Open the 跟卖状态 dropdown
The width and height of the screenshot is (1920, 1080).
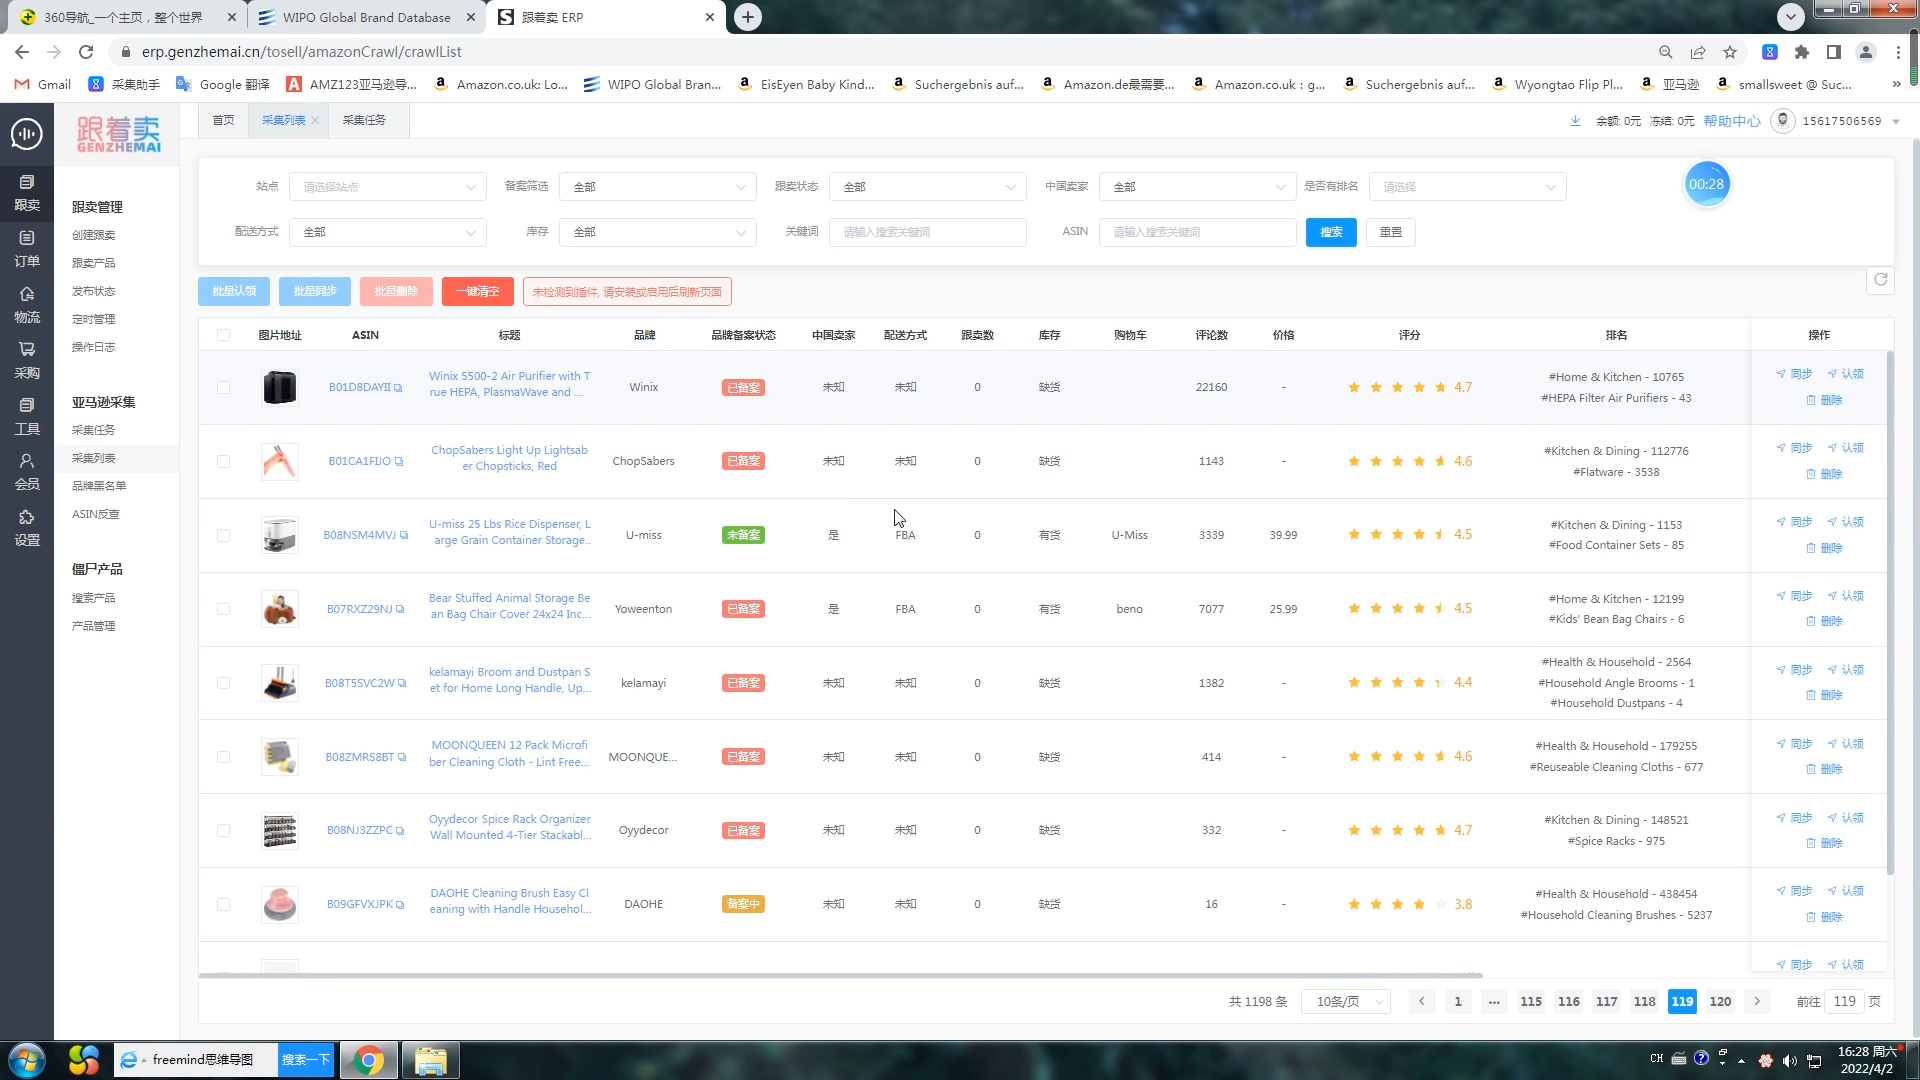pyautogui.click(x=928, y=187)
